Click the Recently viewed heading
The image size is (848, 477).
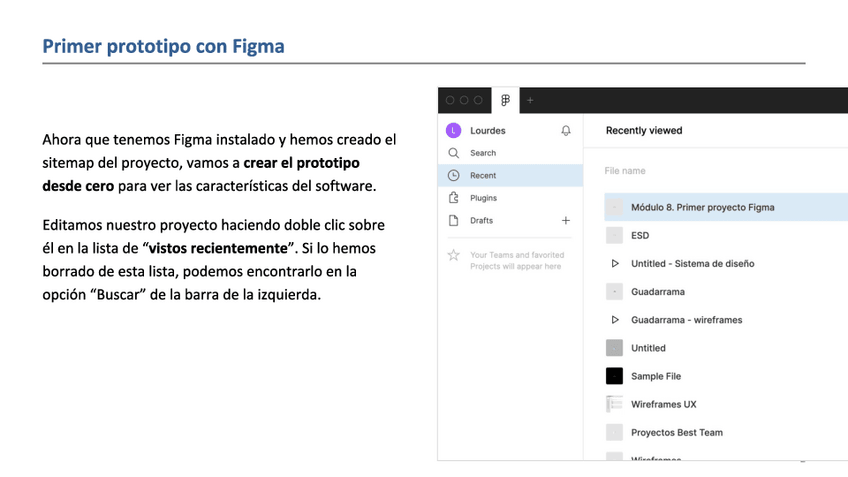point(644,130)
